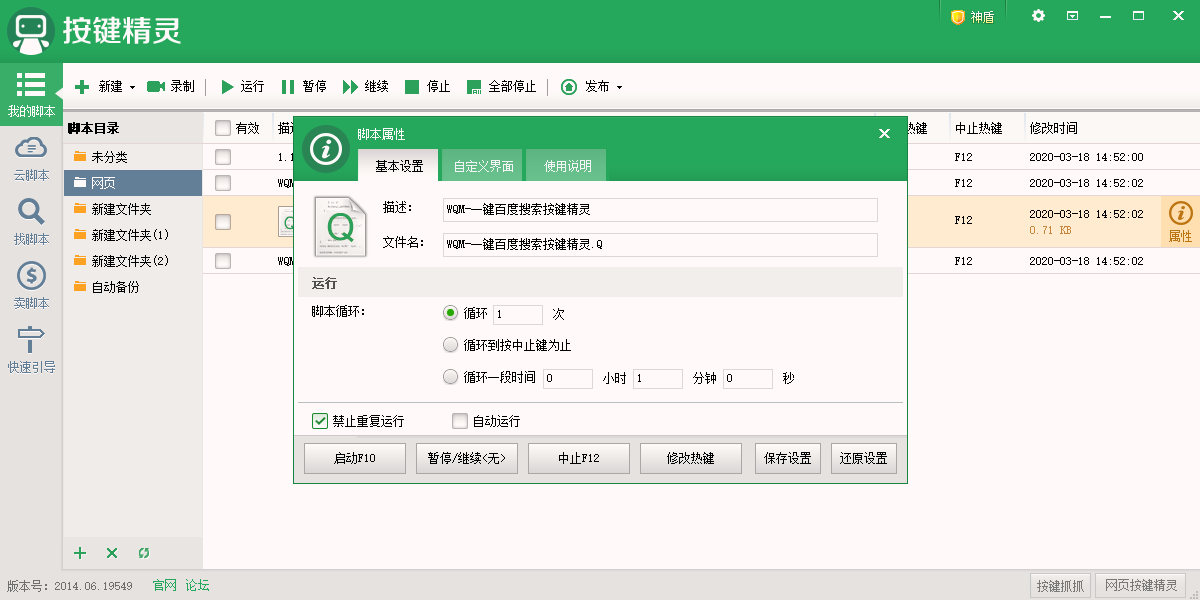The height and width of the screenshot is (600, 1200).
Task: Stop the script with 停止
Action: (x=428, y=87)
